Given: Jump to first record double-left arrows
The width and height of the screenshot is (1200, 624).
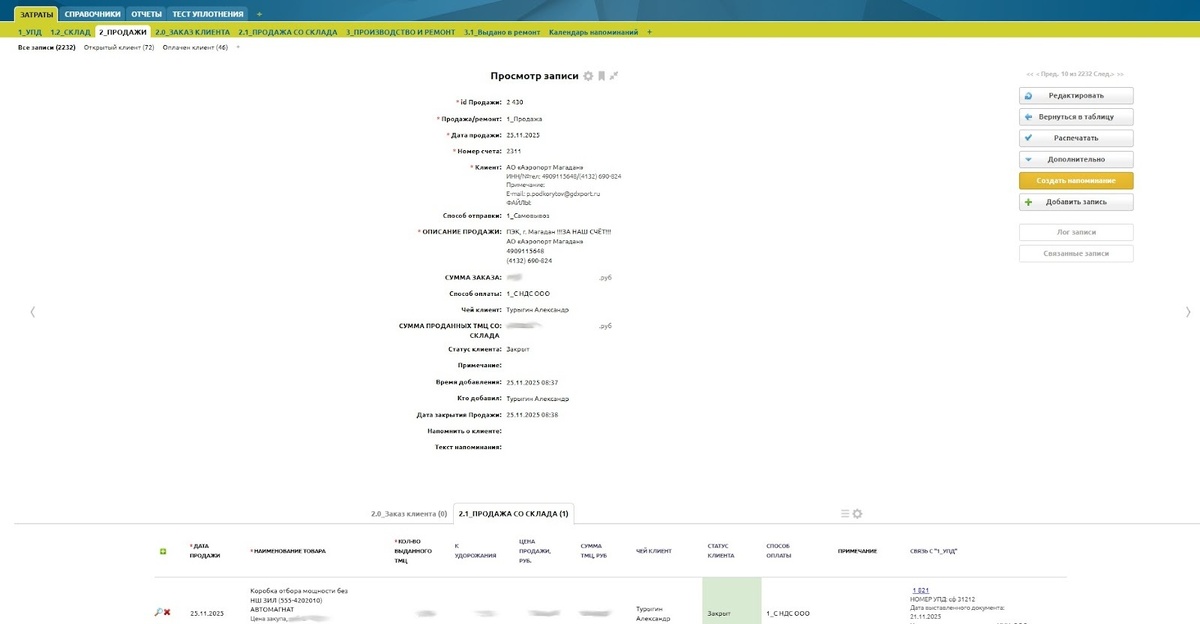Looking at the screenshot, I should point(1030,75).
